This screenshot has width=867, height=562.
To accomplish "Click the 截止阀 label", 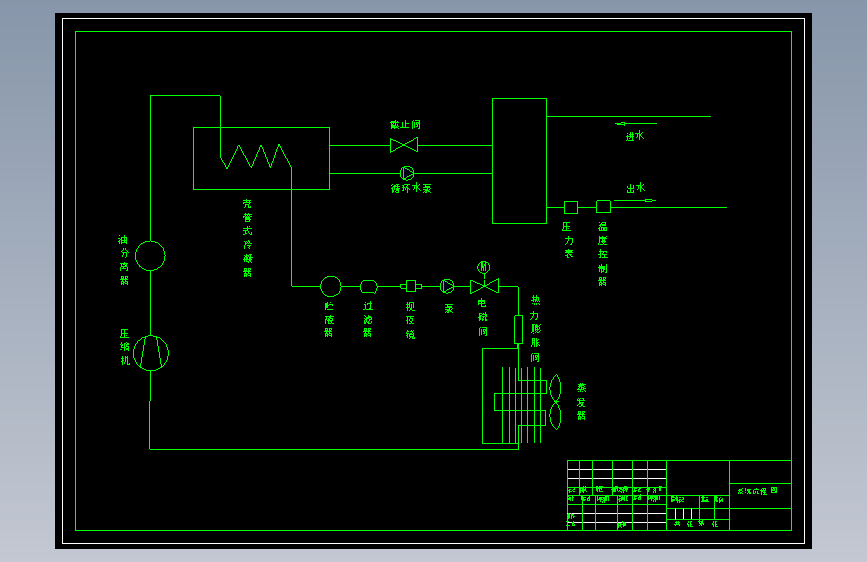I will click(x=405, y=124).
